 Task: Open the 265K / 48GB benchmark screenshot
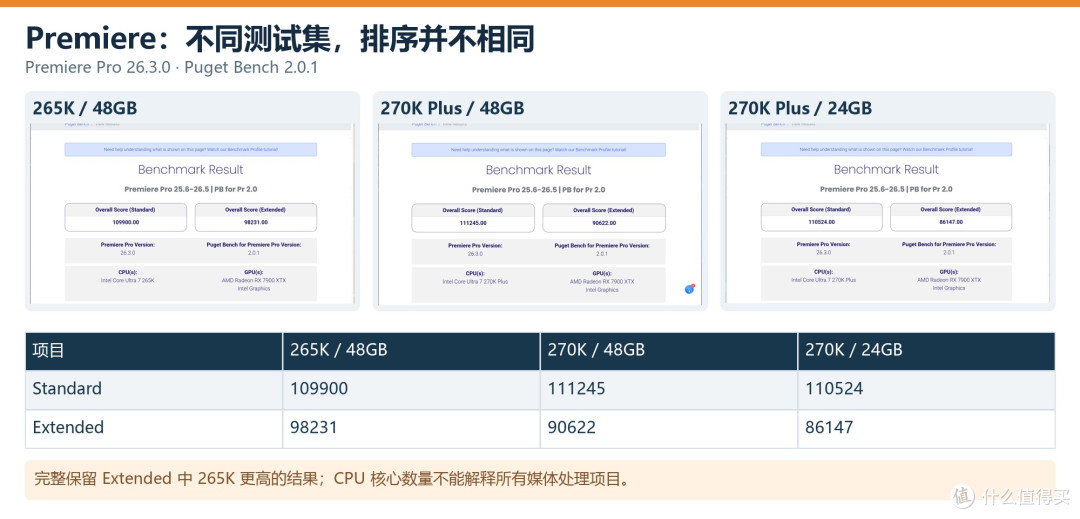pyautogui.click(x=191, y=213)
